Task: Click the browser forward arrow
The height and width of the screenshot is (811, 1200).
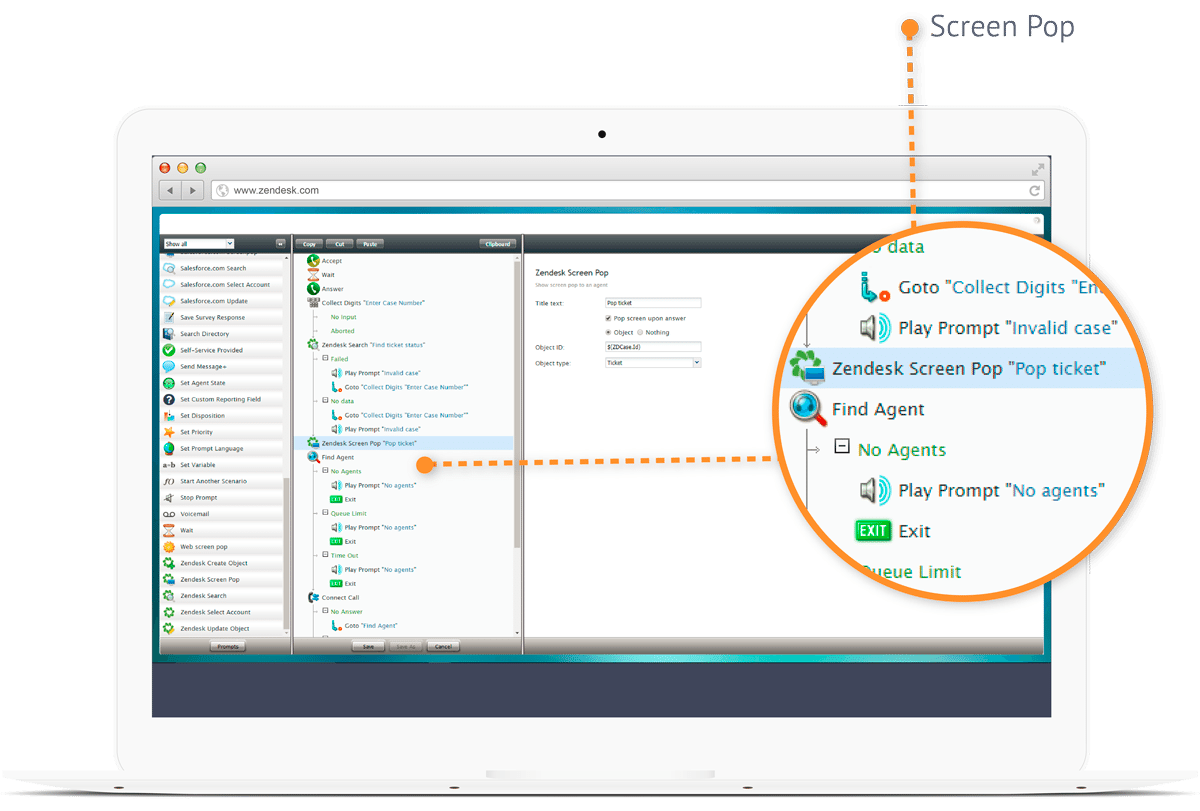Action: coord(192,190)
